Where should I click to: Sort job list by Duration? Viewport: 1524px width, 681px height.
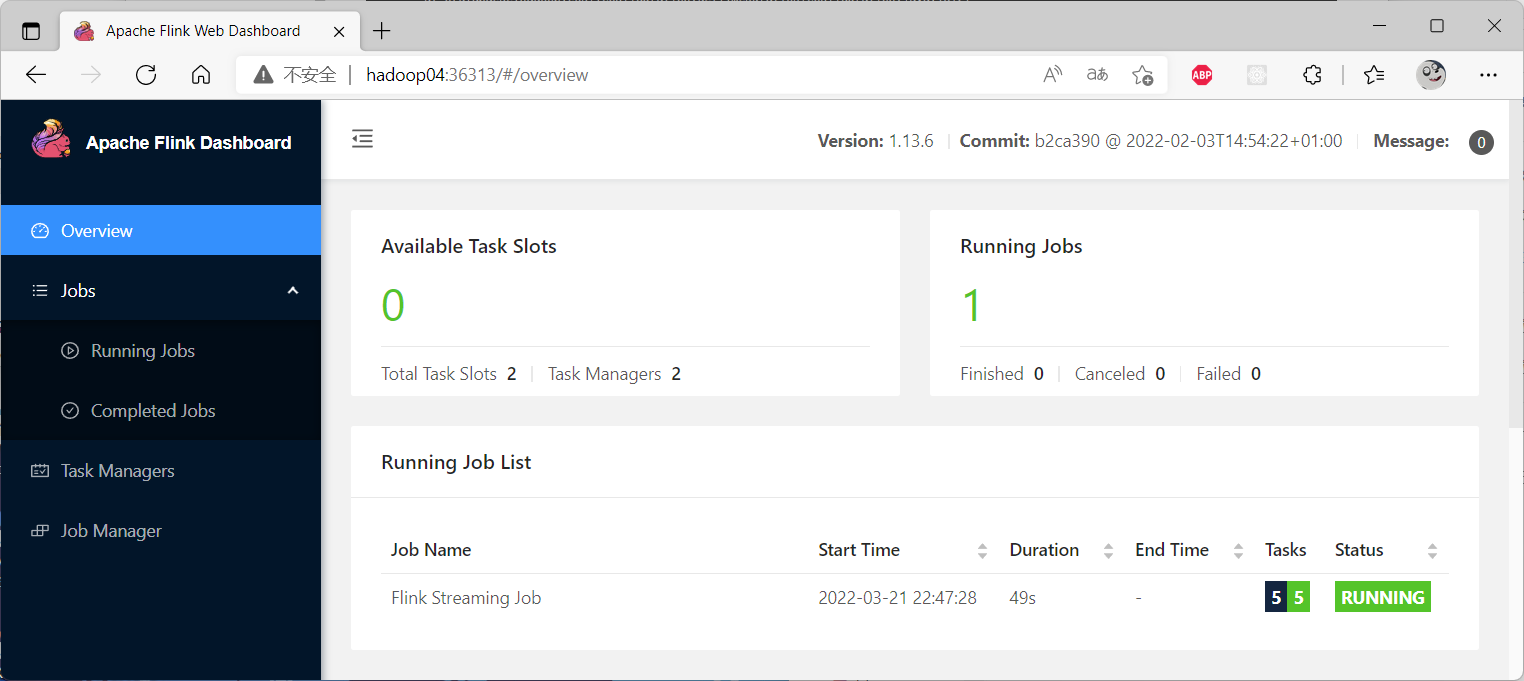(x=1108, y=551)
